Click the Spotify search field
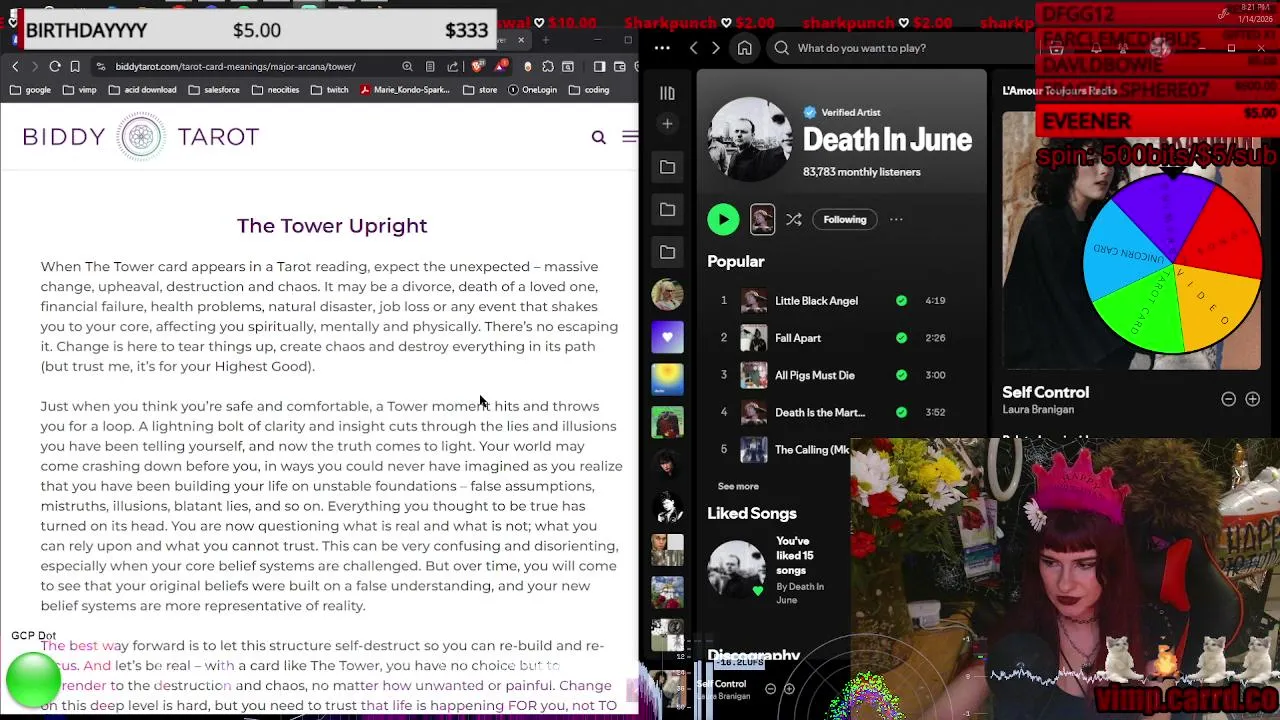The image size is (1280, 720). point(900,48)
